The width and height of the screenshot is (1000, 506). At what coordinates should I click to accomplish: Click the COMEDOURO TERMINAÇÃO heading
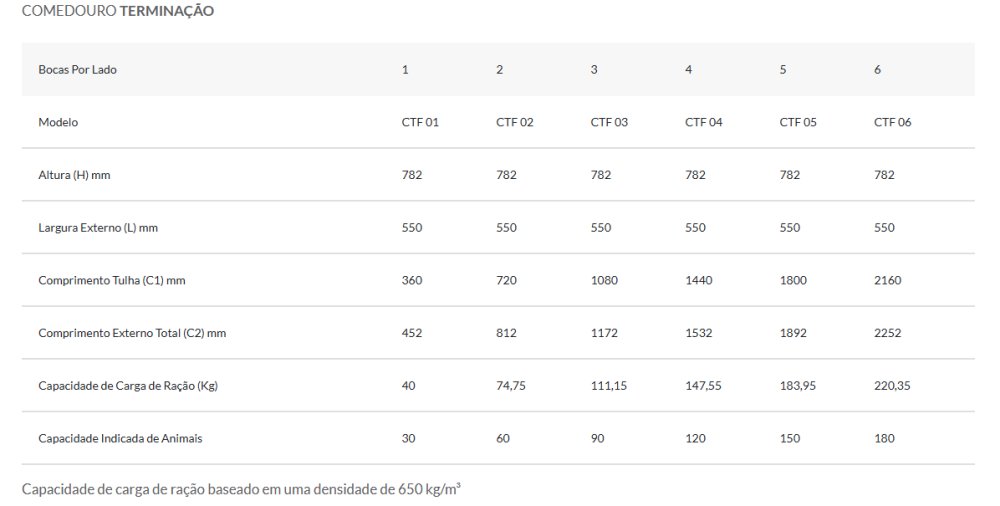click(117, 11)
